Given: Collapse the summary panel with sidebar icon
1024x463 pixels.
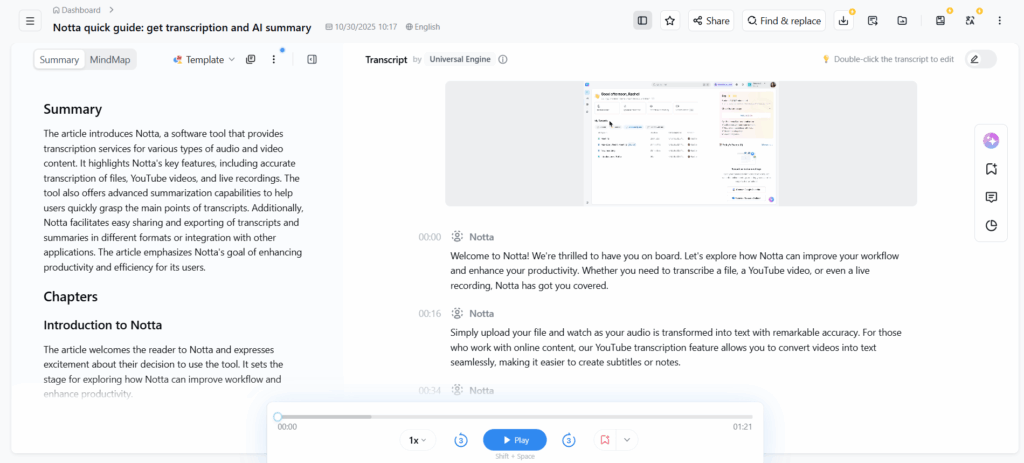Looking at the screenshot, I should click(x=312, y=59).
